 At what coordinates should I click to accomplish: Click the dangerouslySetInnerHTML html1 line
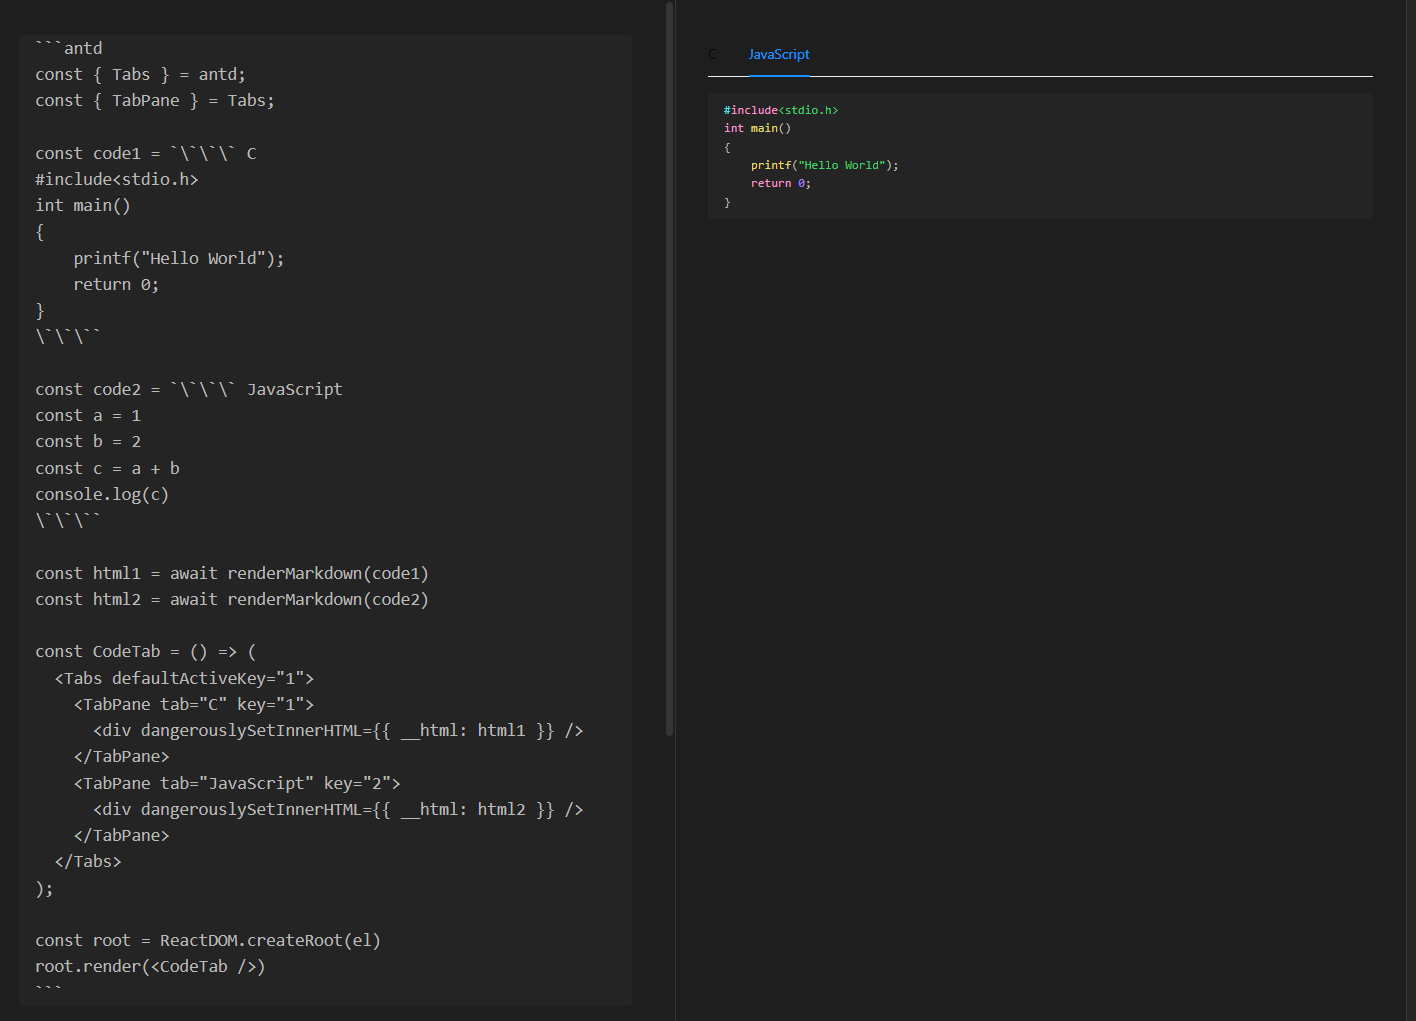(337, 730)
